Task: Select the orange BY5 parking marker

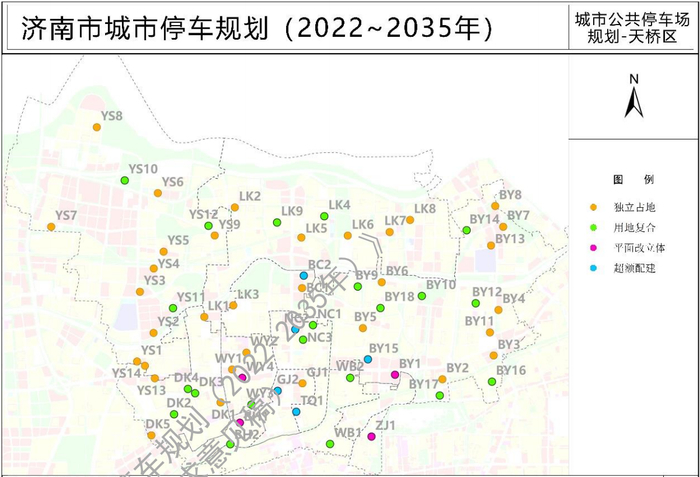Action: tap(363, 328)
